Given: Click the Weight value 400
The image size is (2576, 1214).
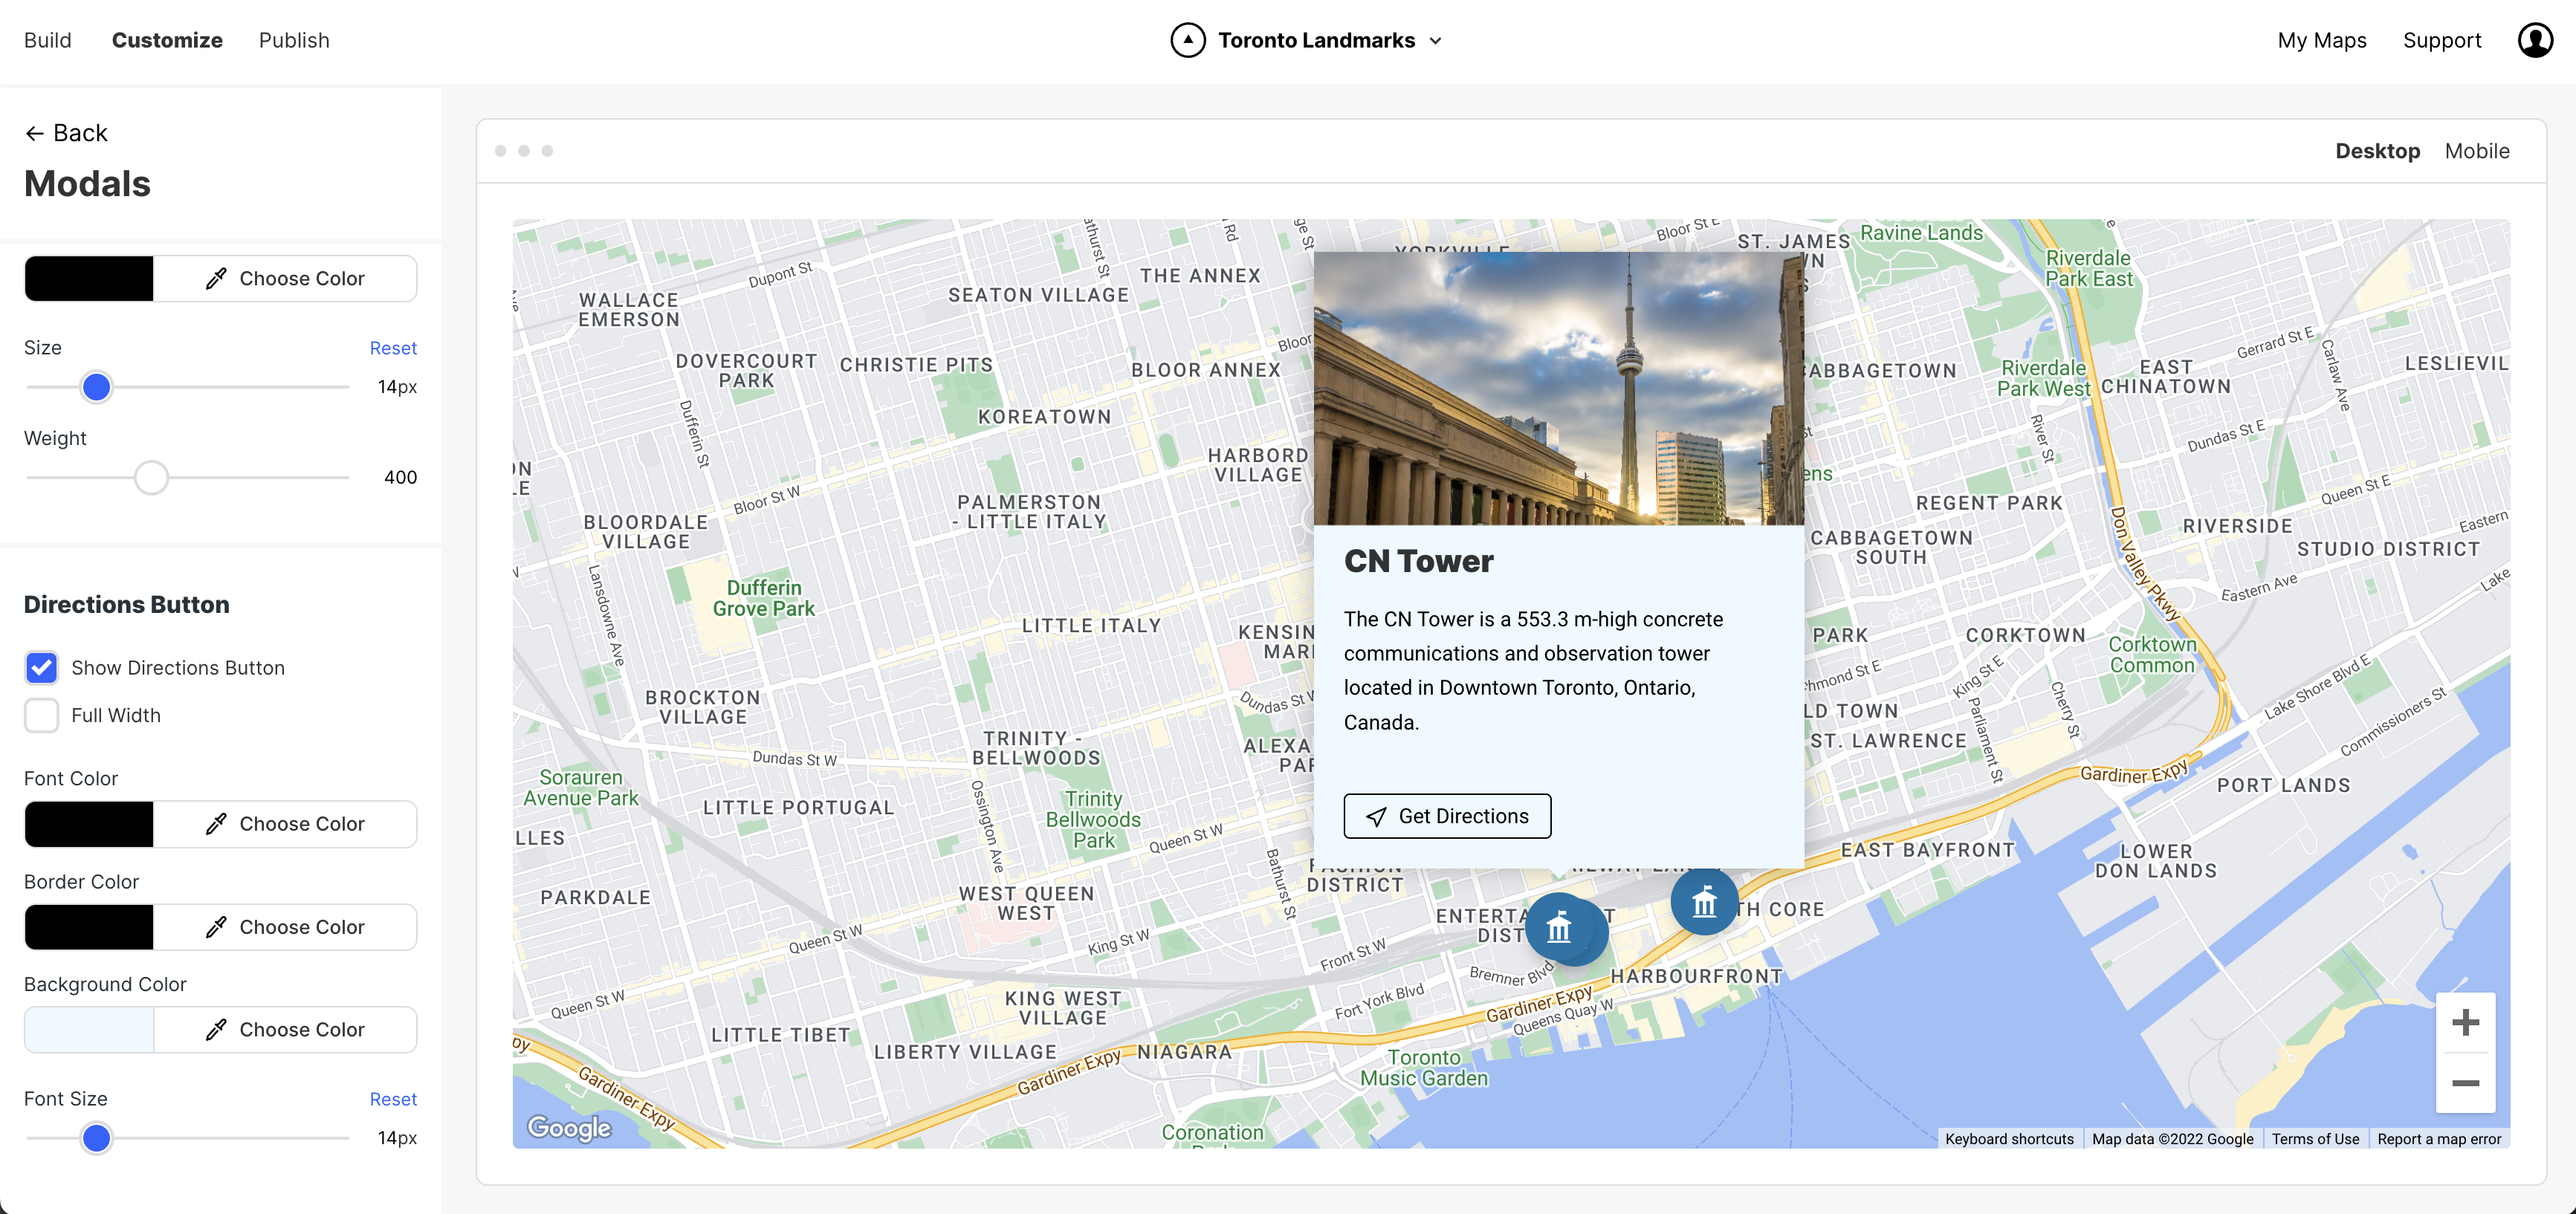Looking at the screenshot, I should pos(400,478).
